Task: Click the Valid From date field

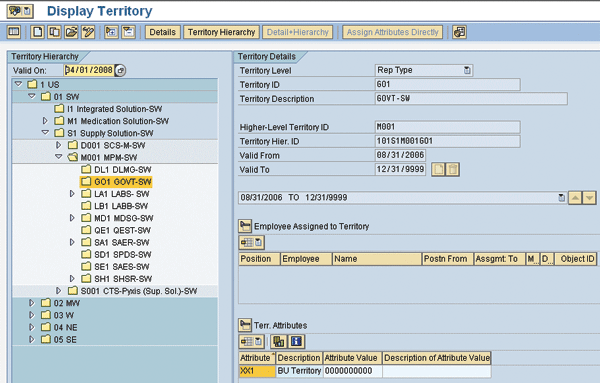Action: [400, 155]
